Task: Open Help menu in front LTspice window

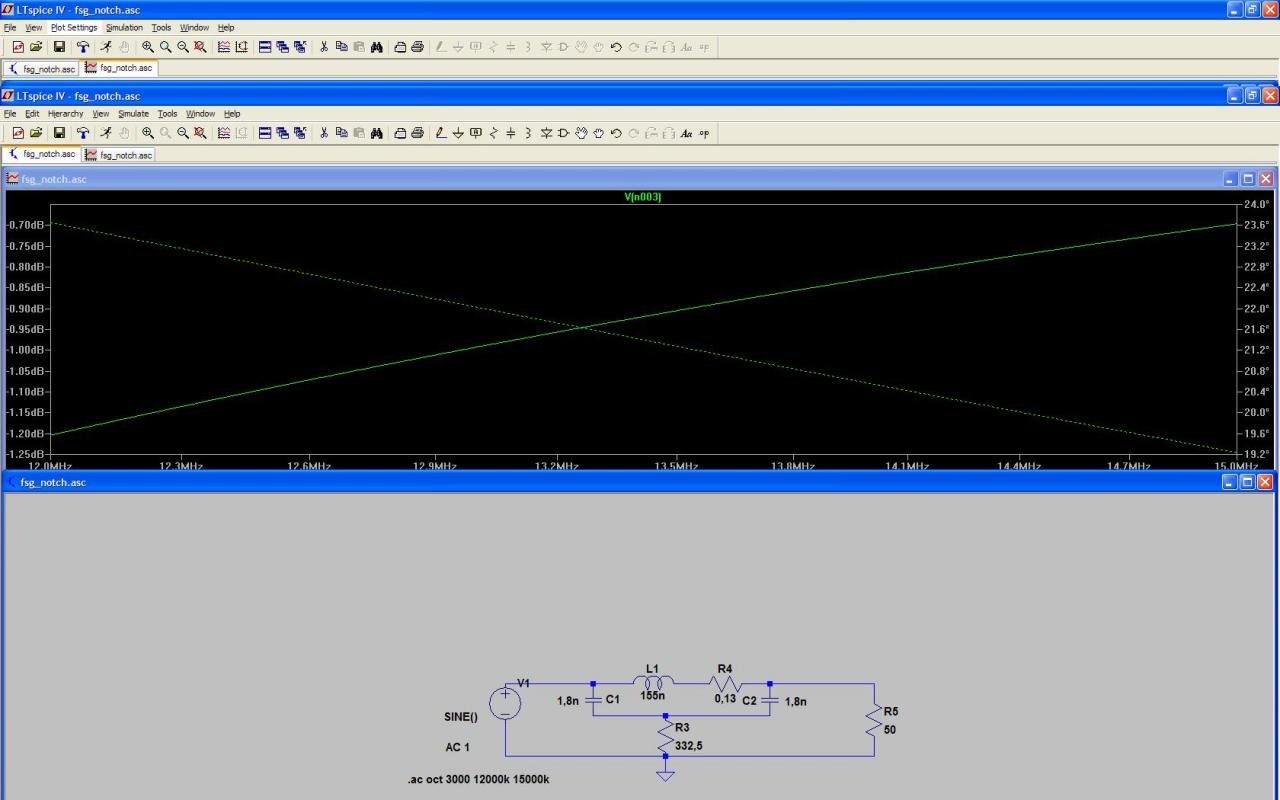Action: (232, 114)
